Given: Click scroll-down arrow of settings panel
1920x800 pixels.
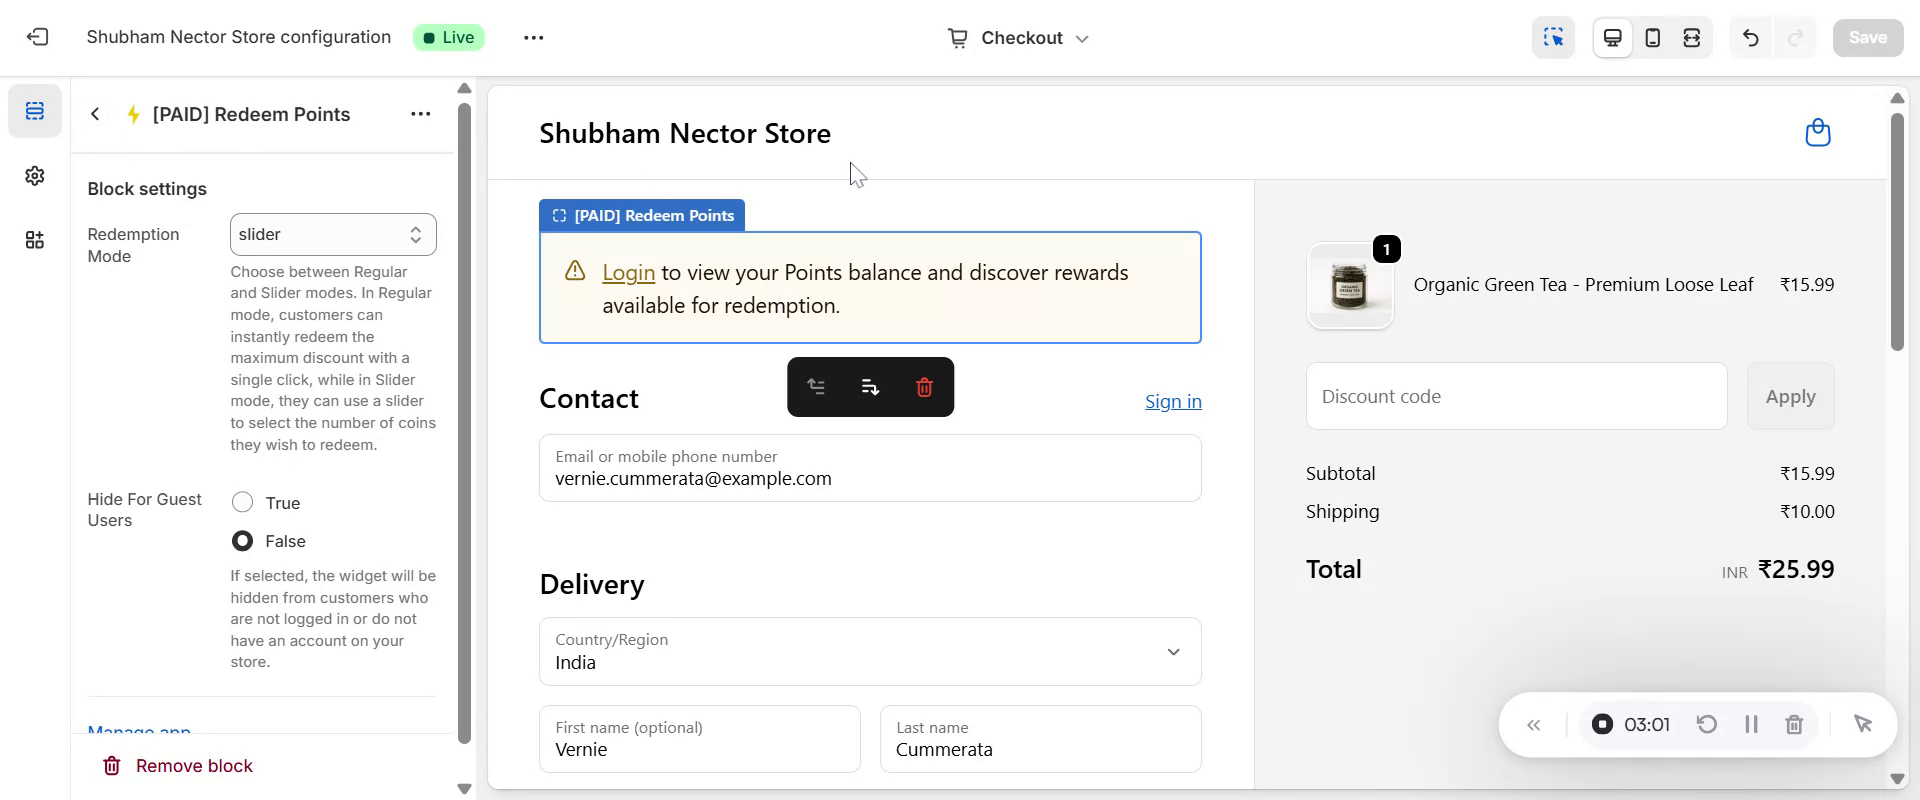Looking at the screenshot, I should 464,789.
